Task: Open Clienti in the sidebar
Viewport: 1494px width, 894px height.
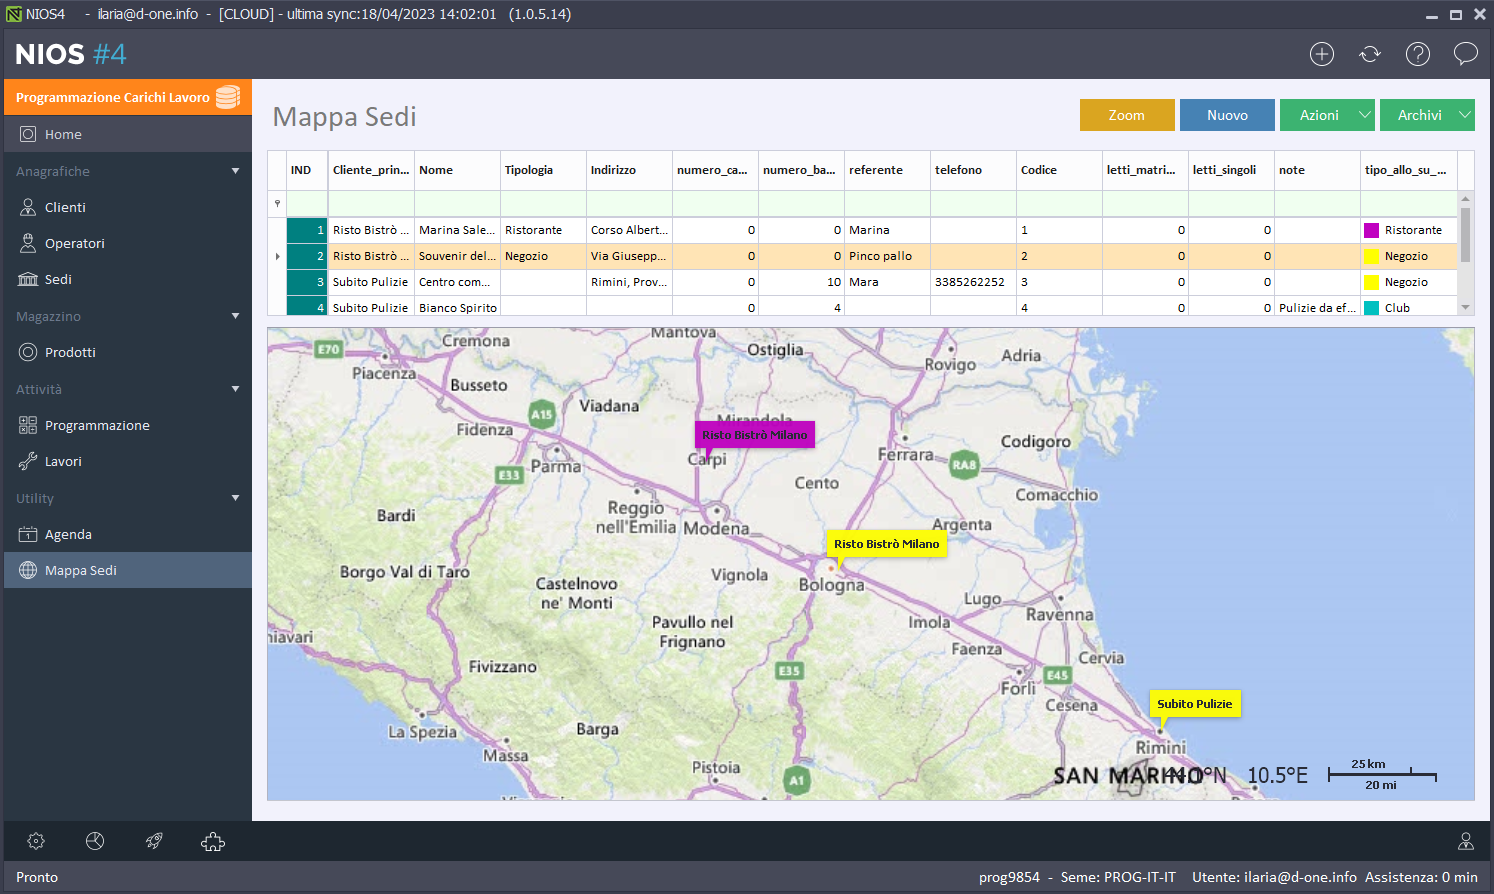Action: pyautogui.click(x=65, y=207)
